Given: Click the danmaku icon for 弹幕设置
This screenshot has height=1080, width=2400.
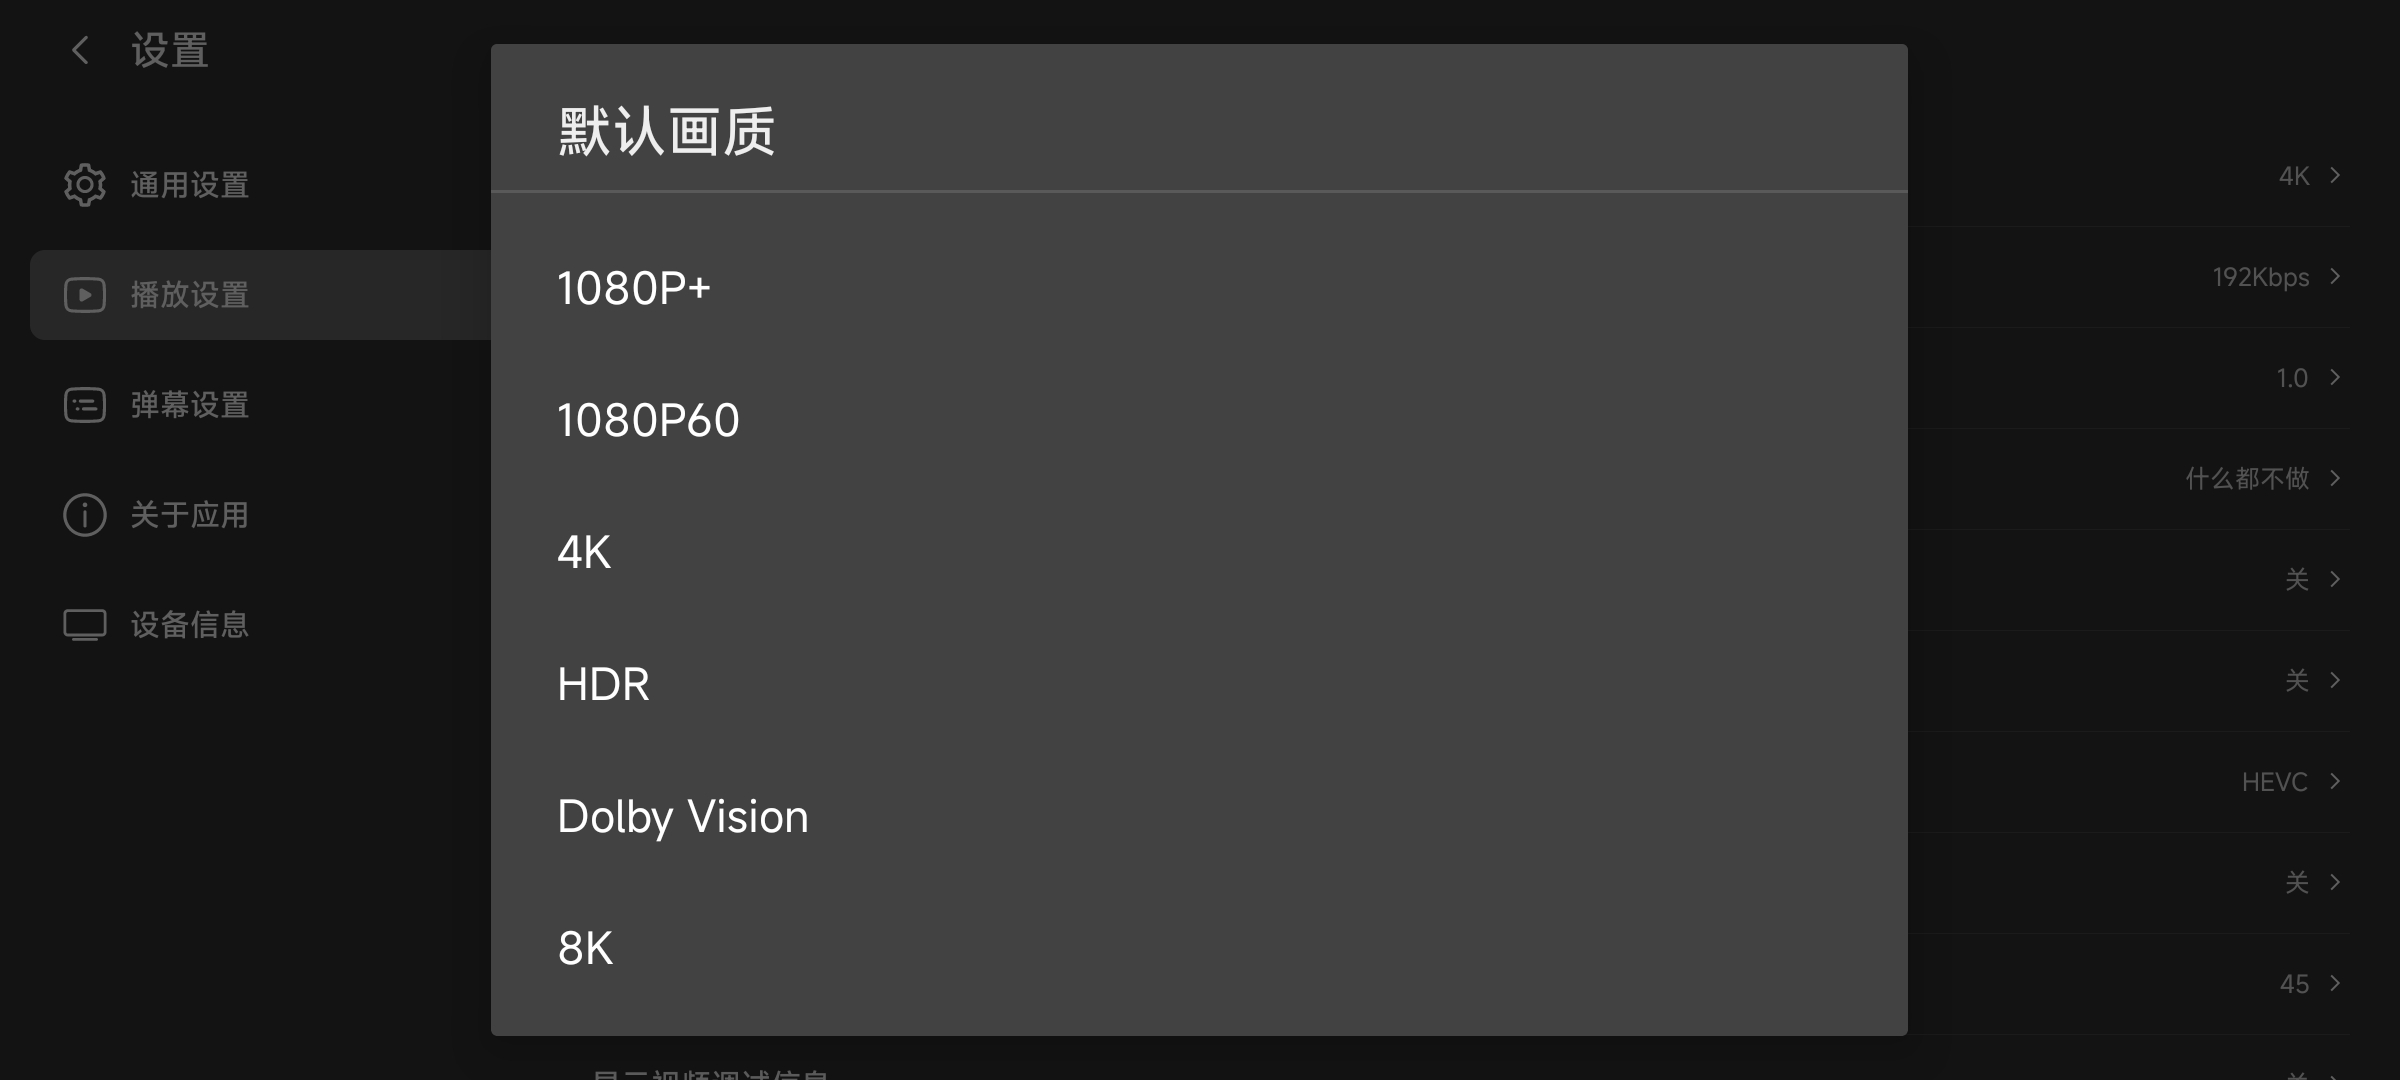Looking at the screenshot, I should click(85, 405).
